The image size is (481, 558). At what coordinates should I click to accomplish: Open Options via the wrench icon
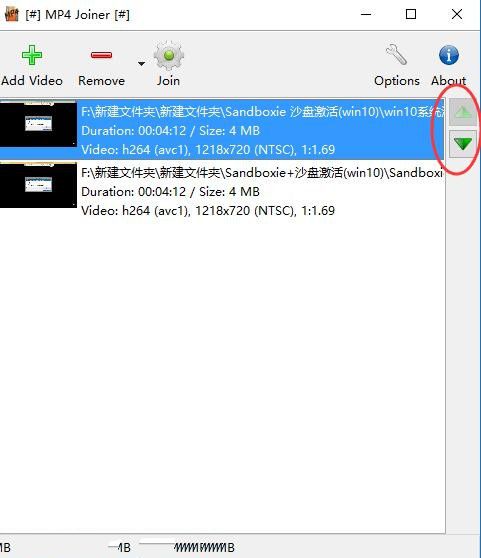(396, 55)
